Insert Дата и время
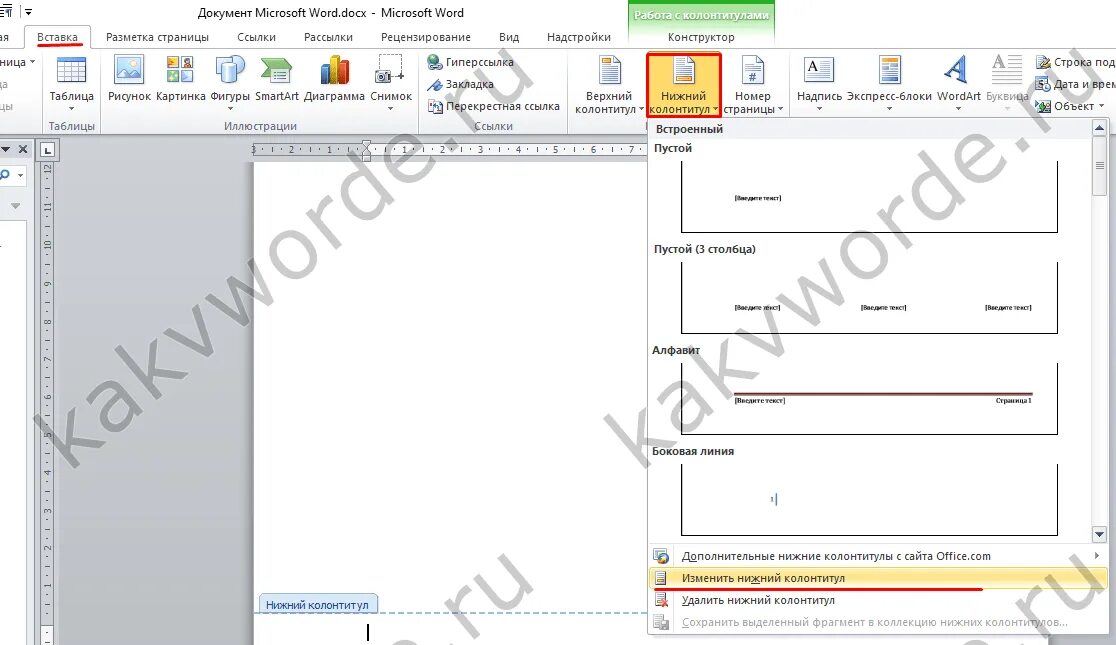This screenshot has height=645, width=1116. [1075, 85]
